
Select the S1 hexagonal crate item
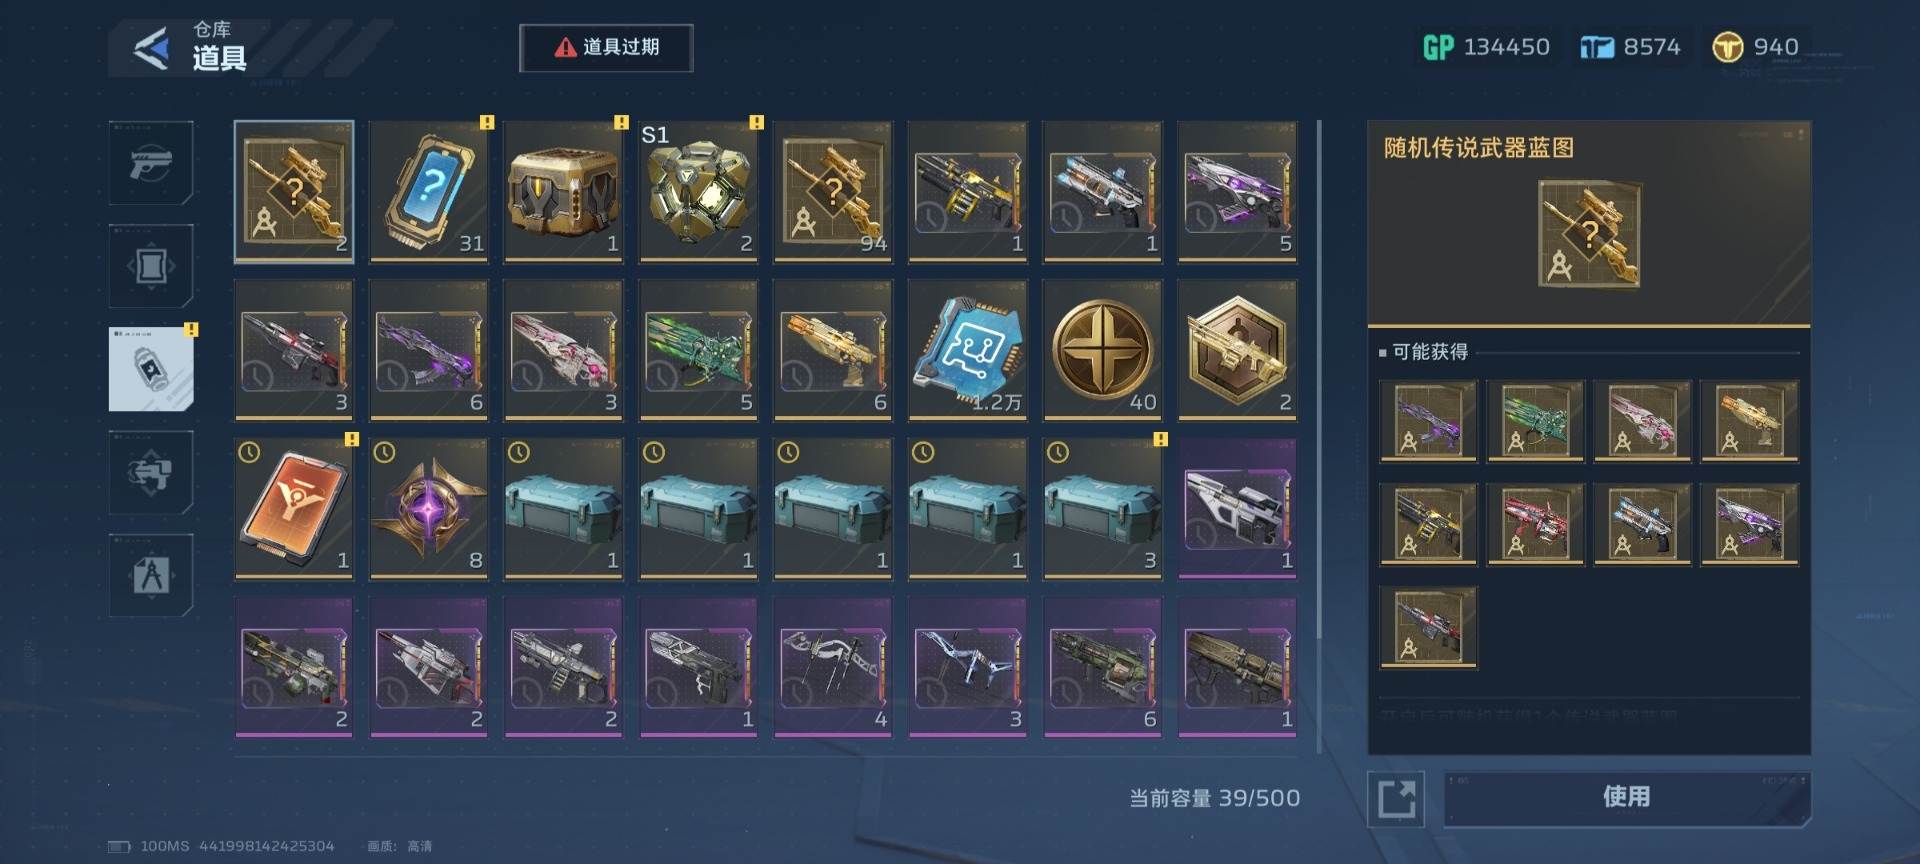pos(698,192)
